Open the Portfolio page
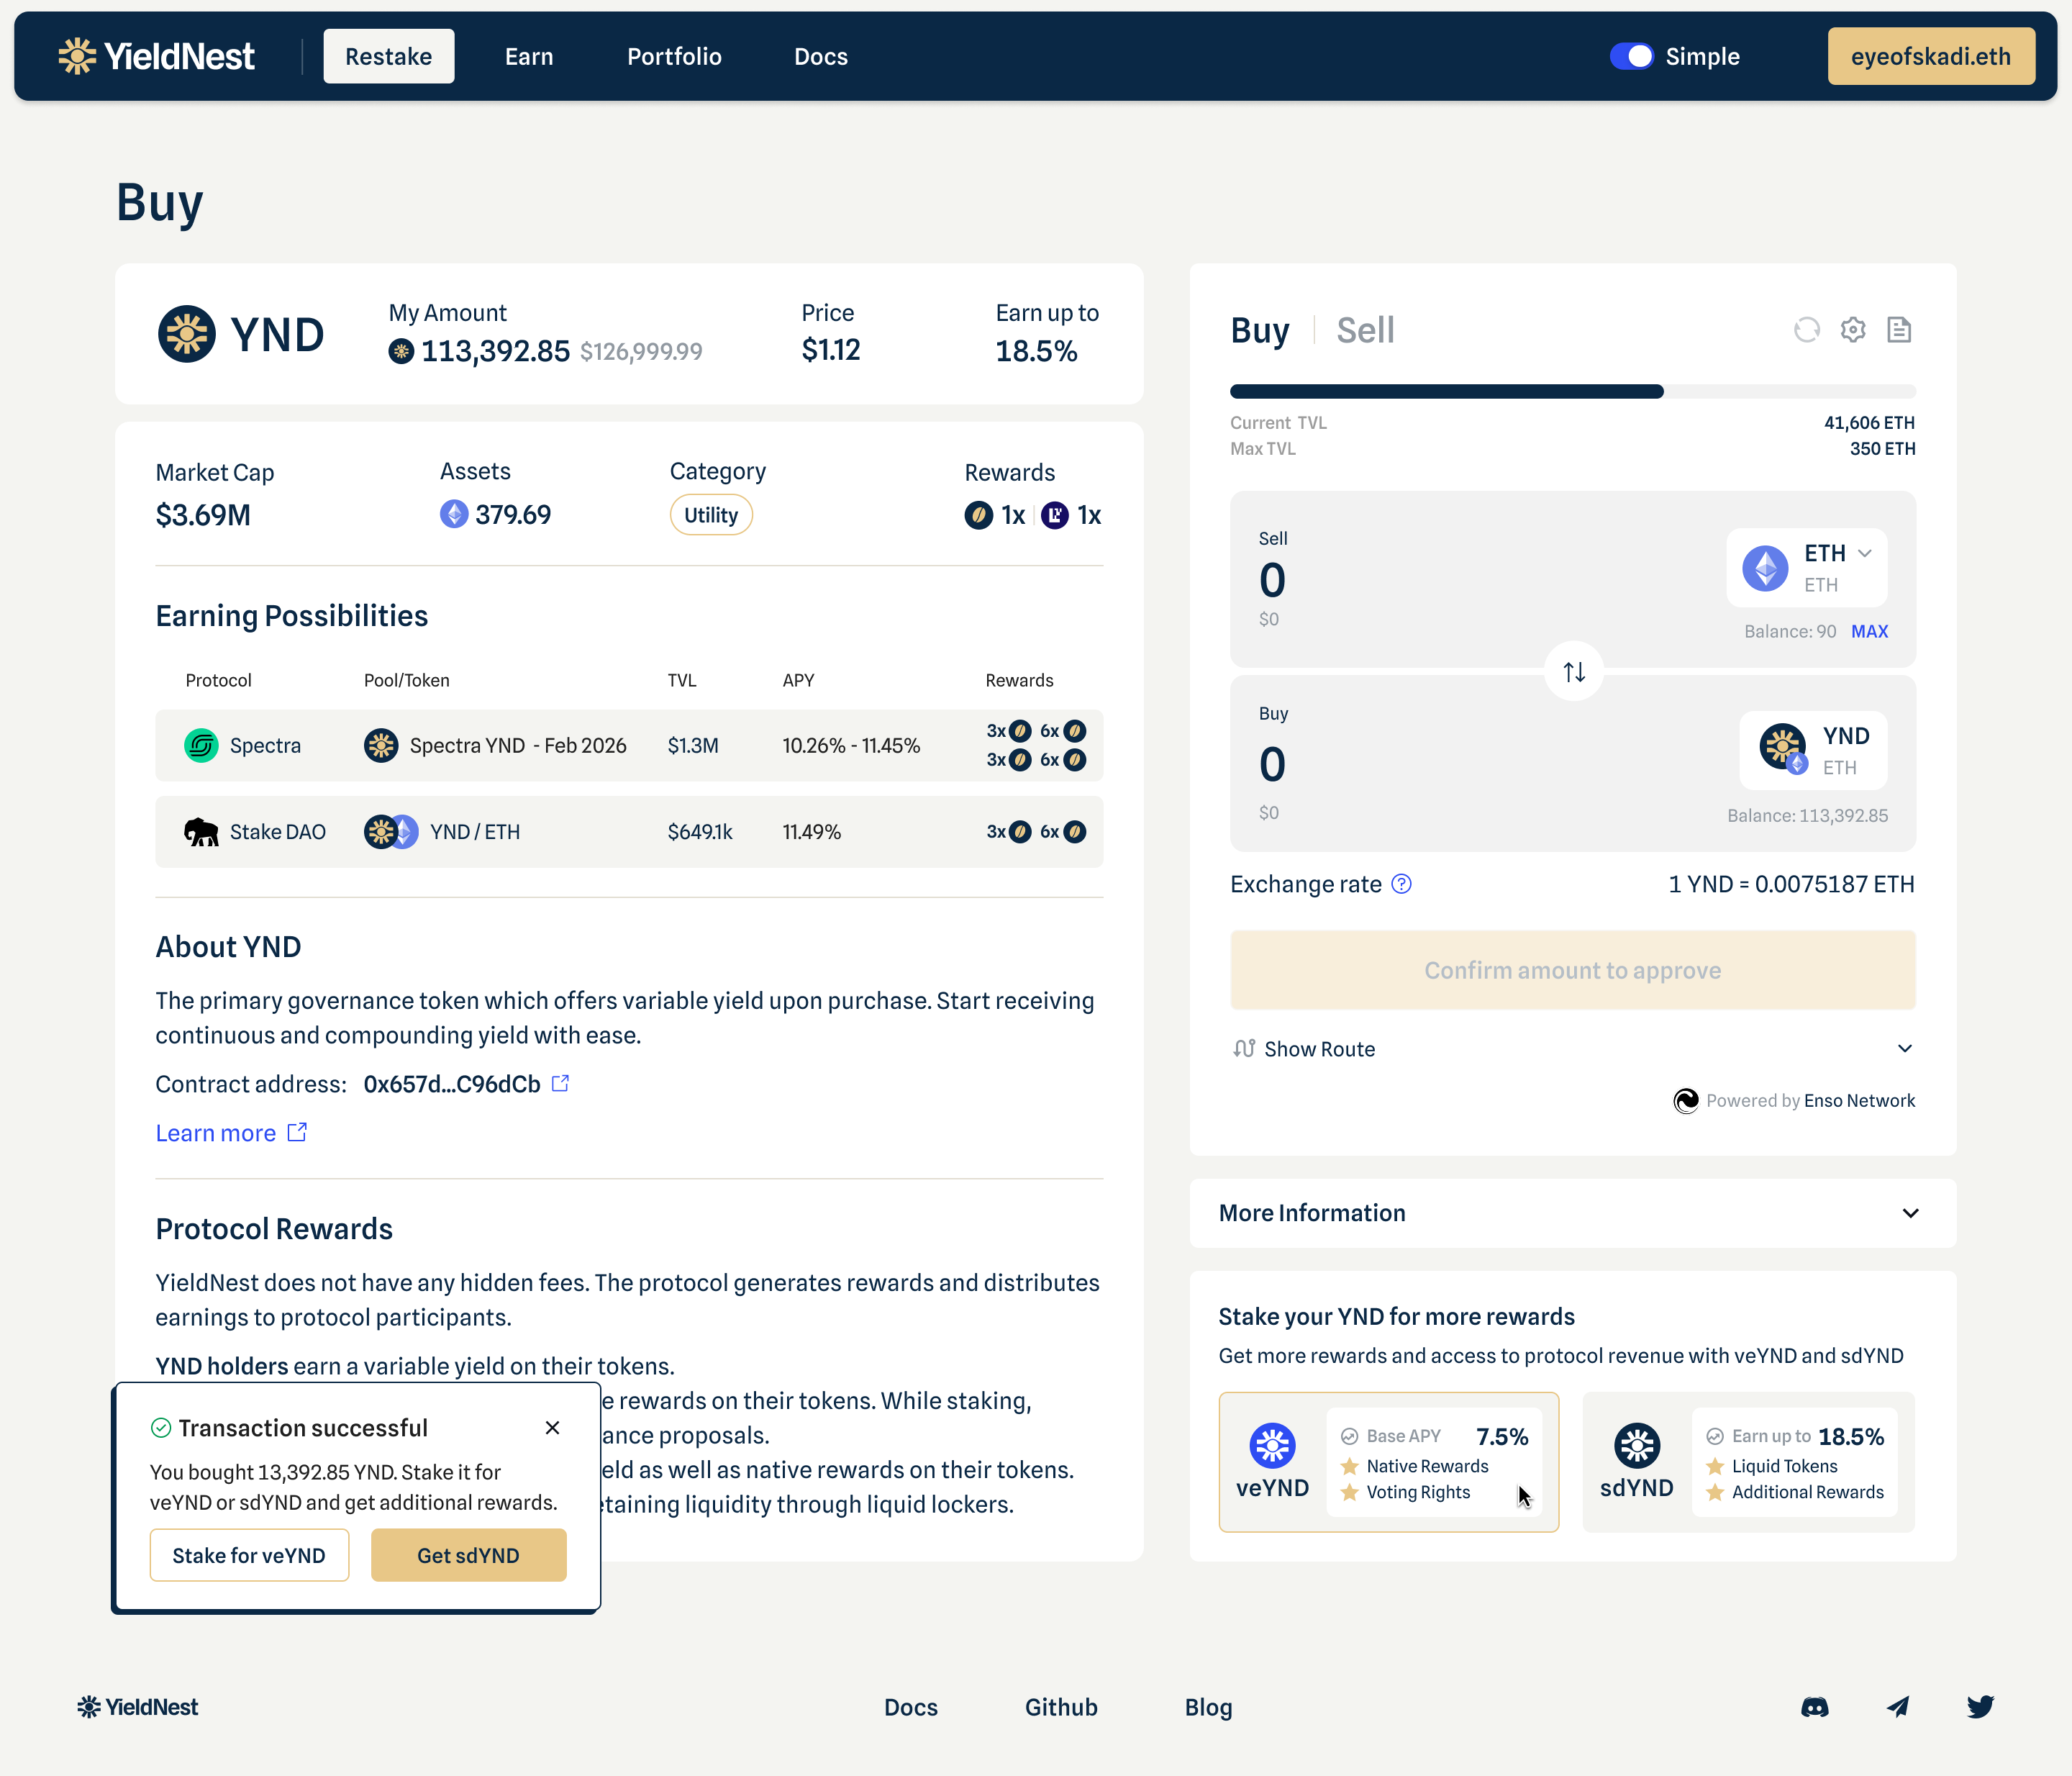 (x=674, y=56)
